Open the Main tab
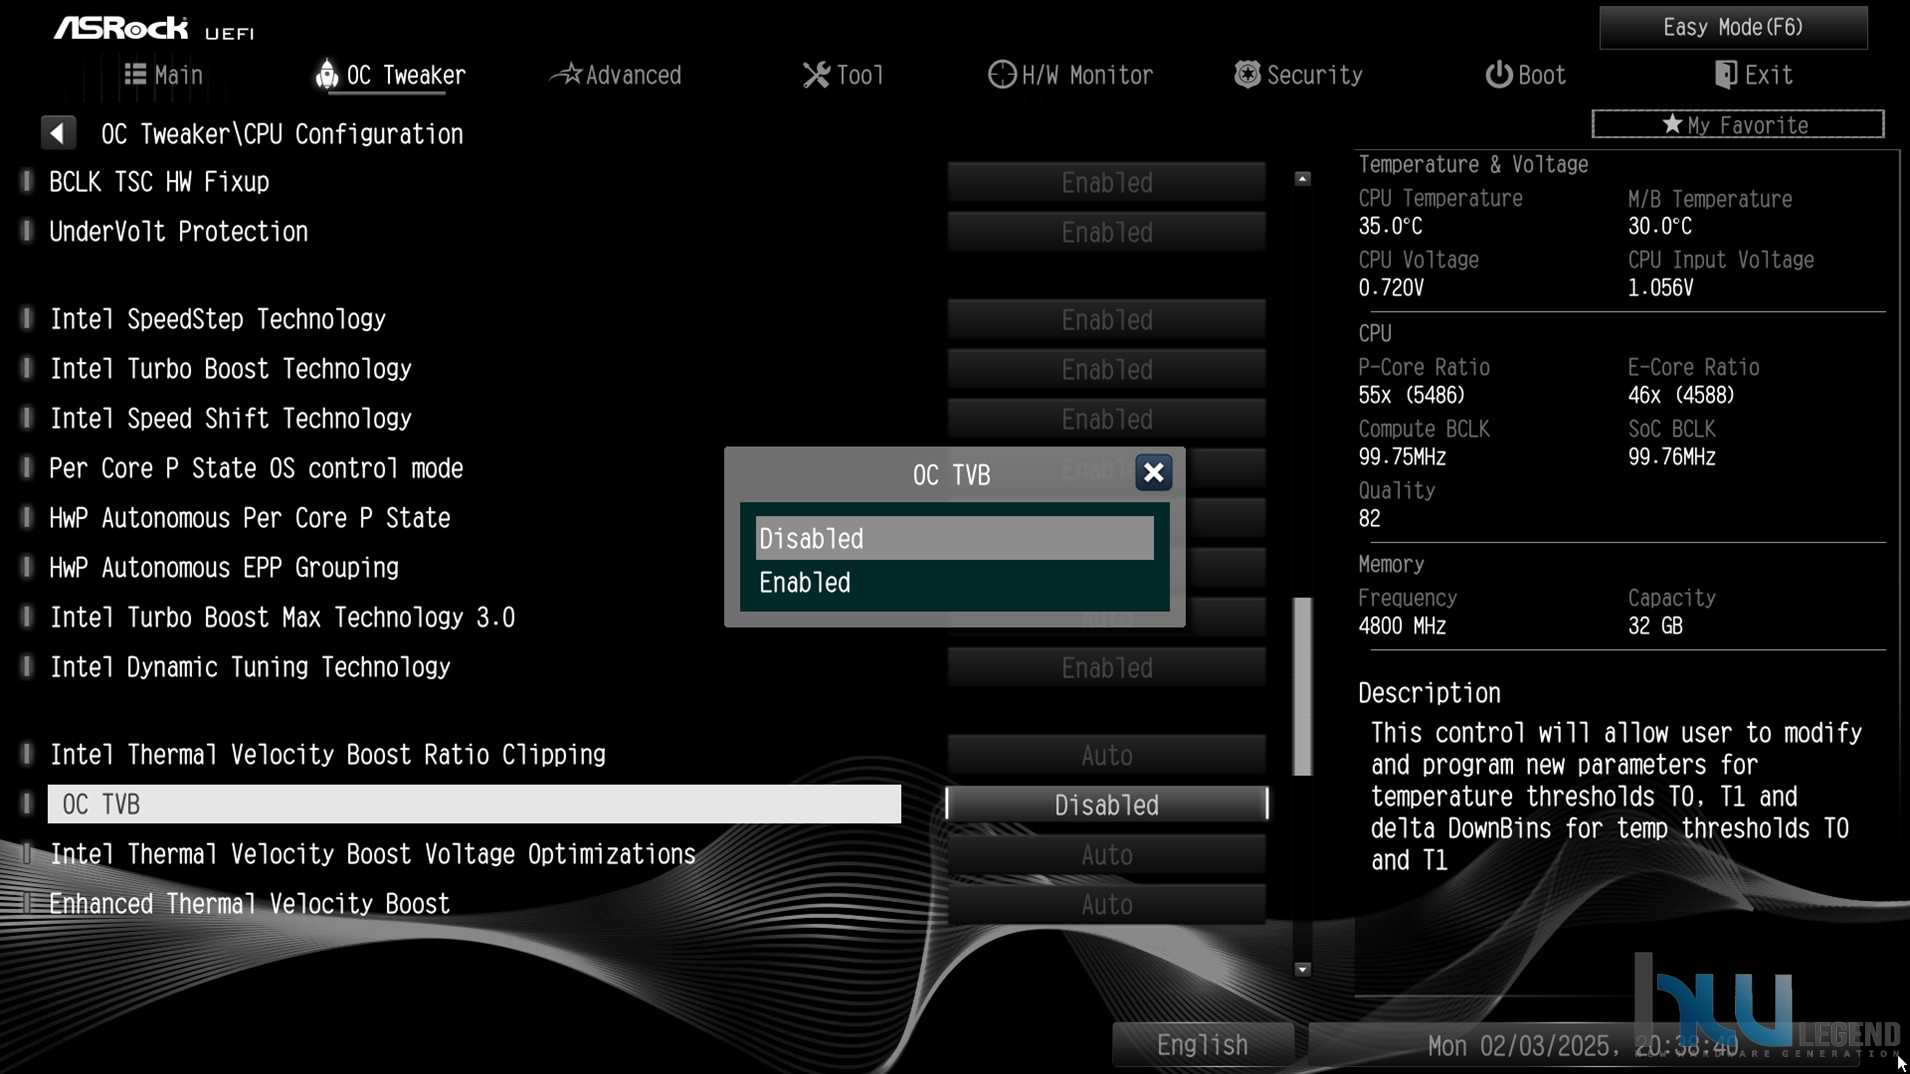This screenshot has width=1910, height=1074. click(x=164, y=75)
